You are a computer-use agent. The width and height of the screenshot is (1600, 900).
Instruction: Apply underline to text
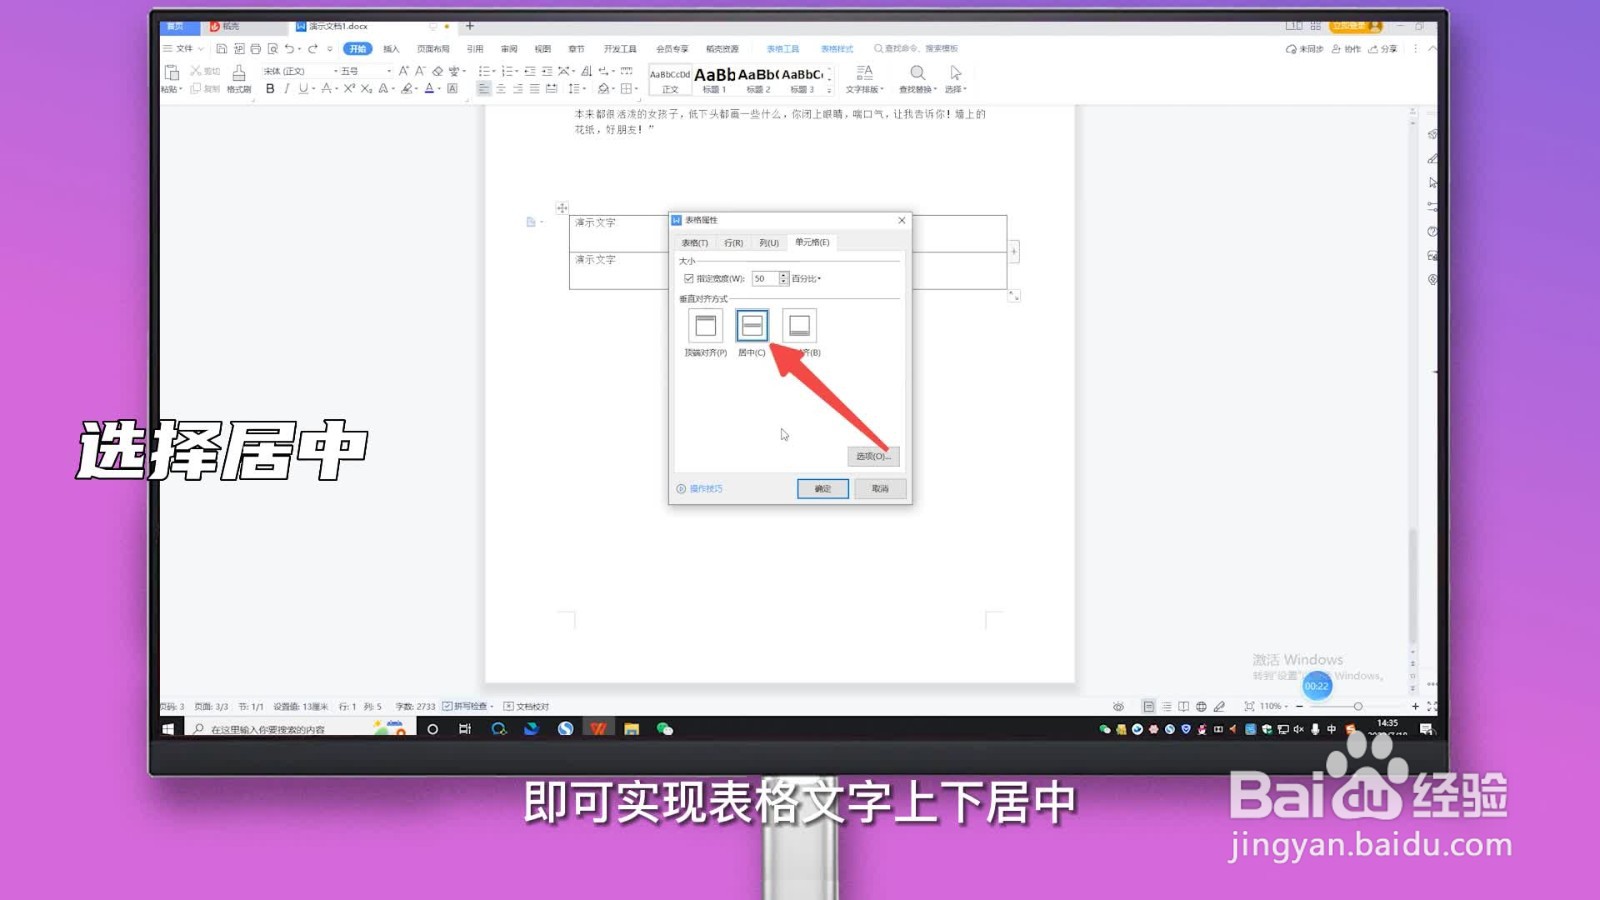coord(303,88)
